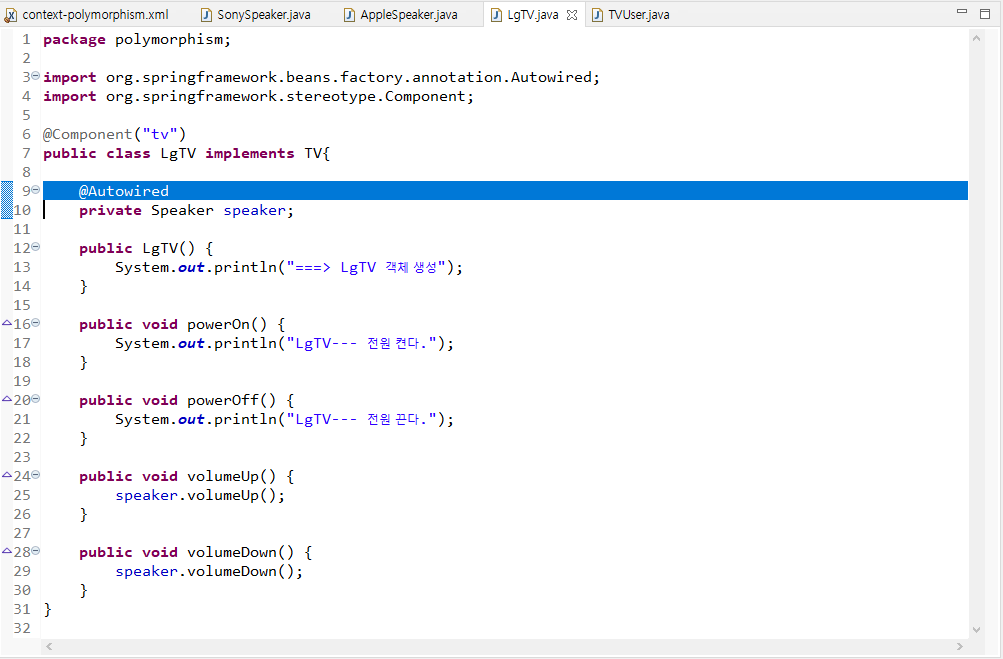Click the "LgTV 객체 생성" string
This screenshot has height=659, width=1003.
365,267
